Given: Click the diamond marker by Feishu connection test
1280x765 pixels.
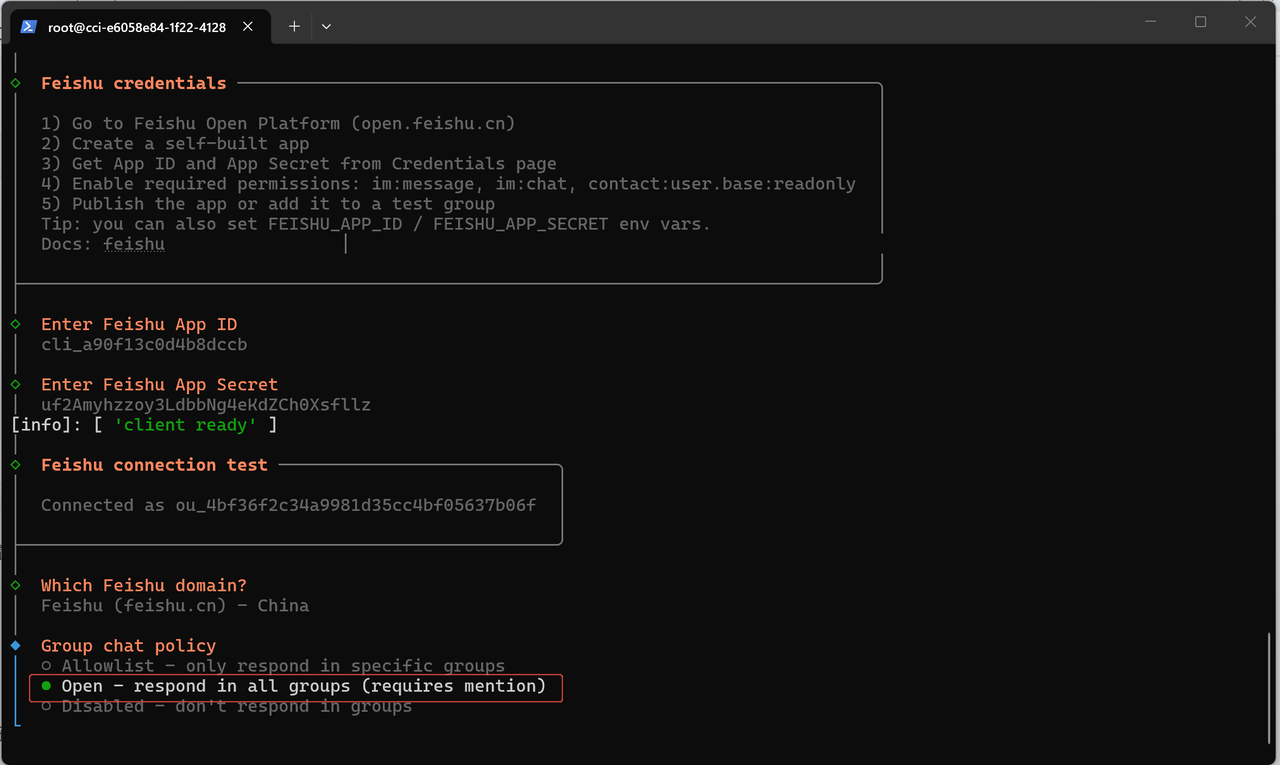Looking at the screenshot, I should pyautogui.click(x=15, y=465).
